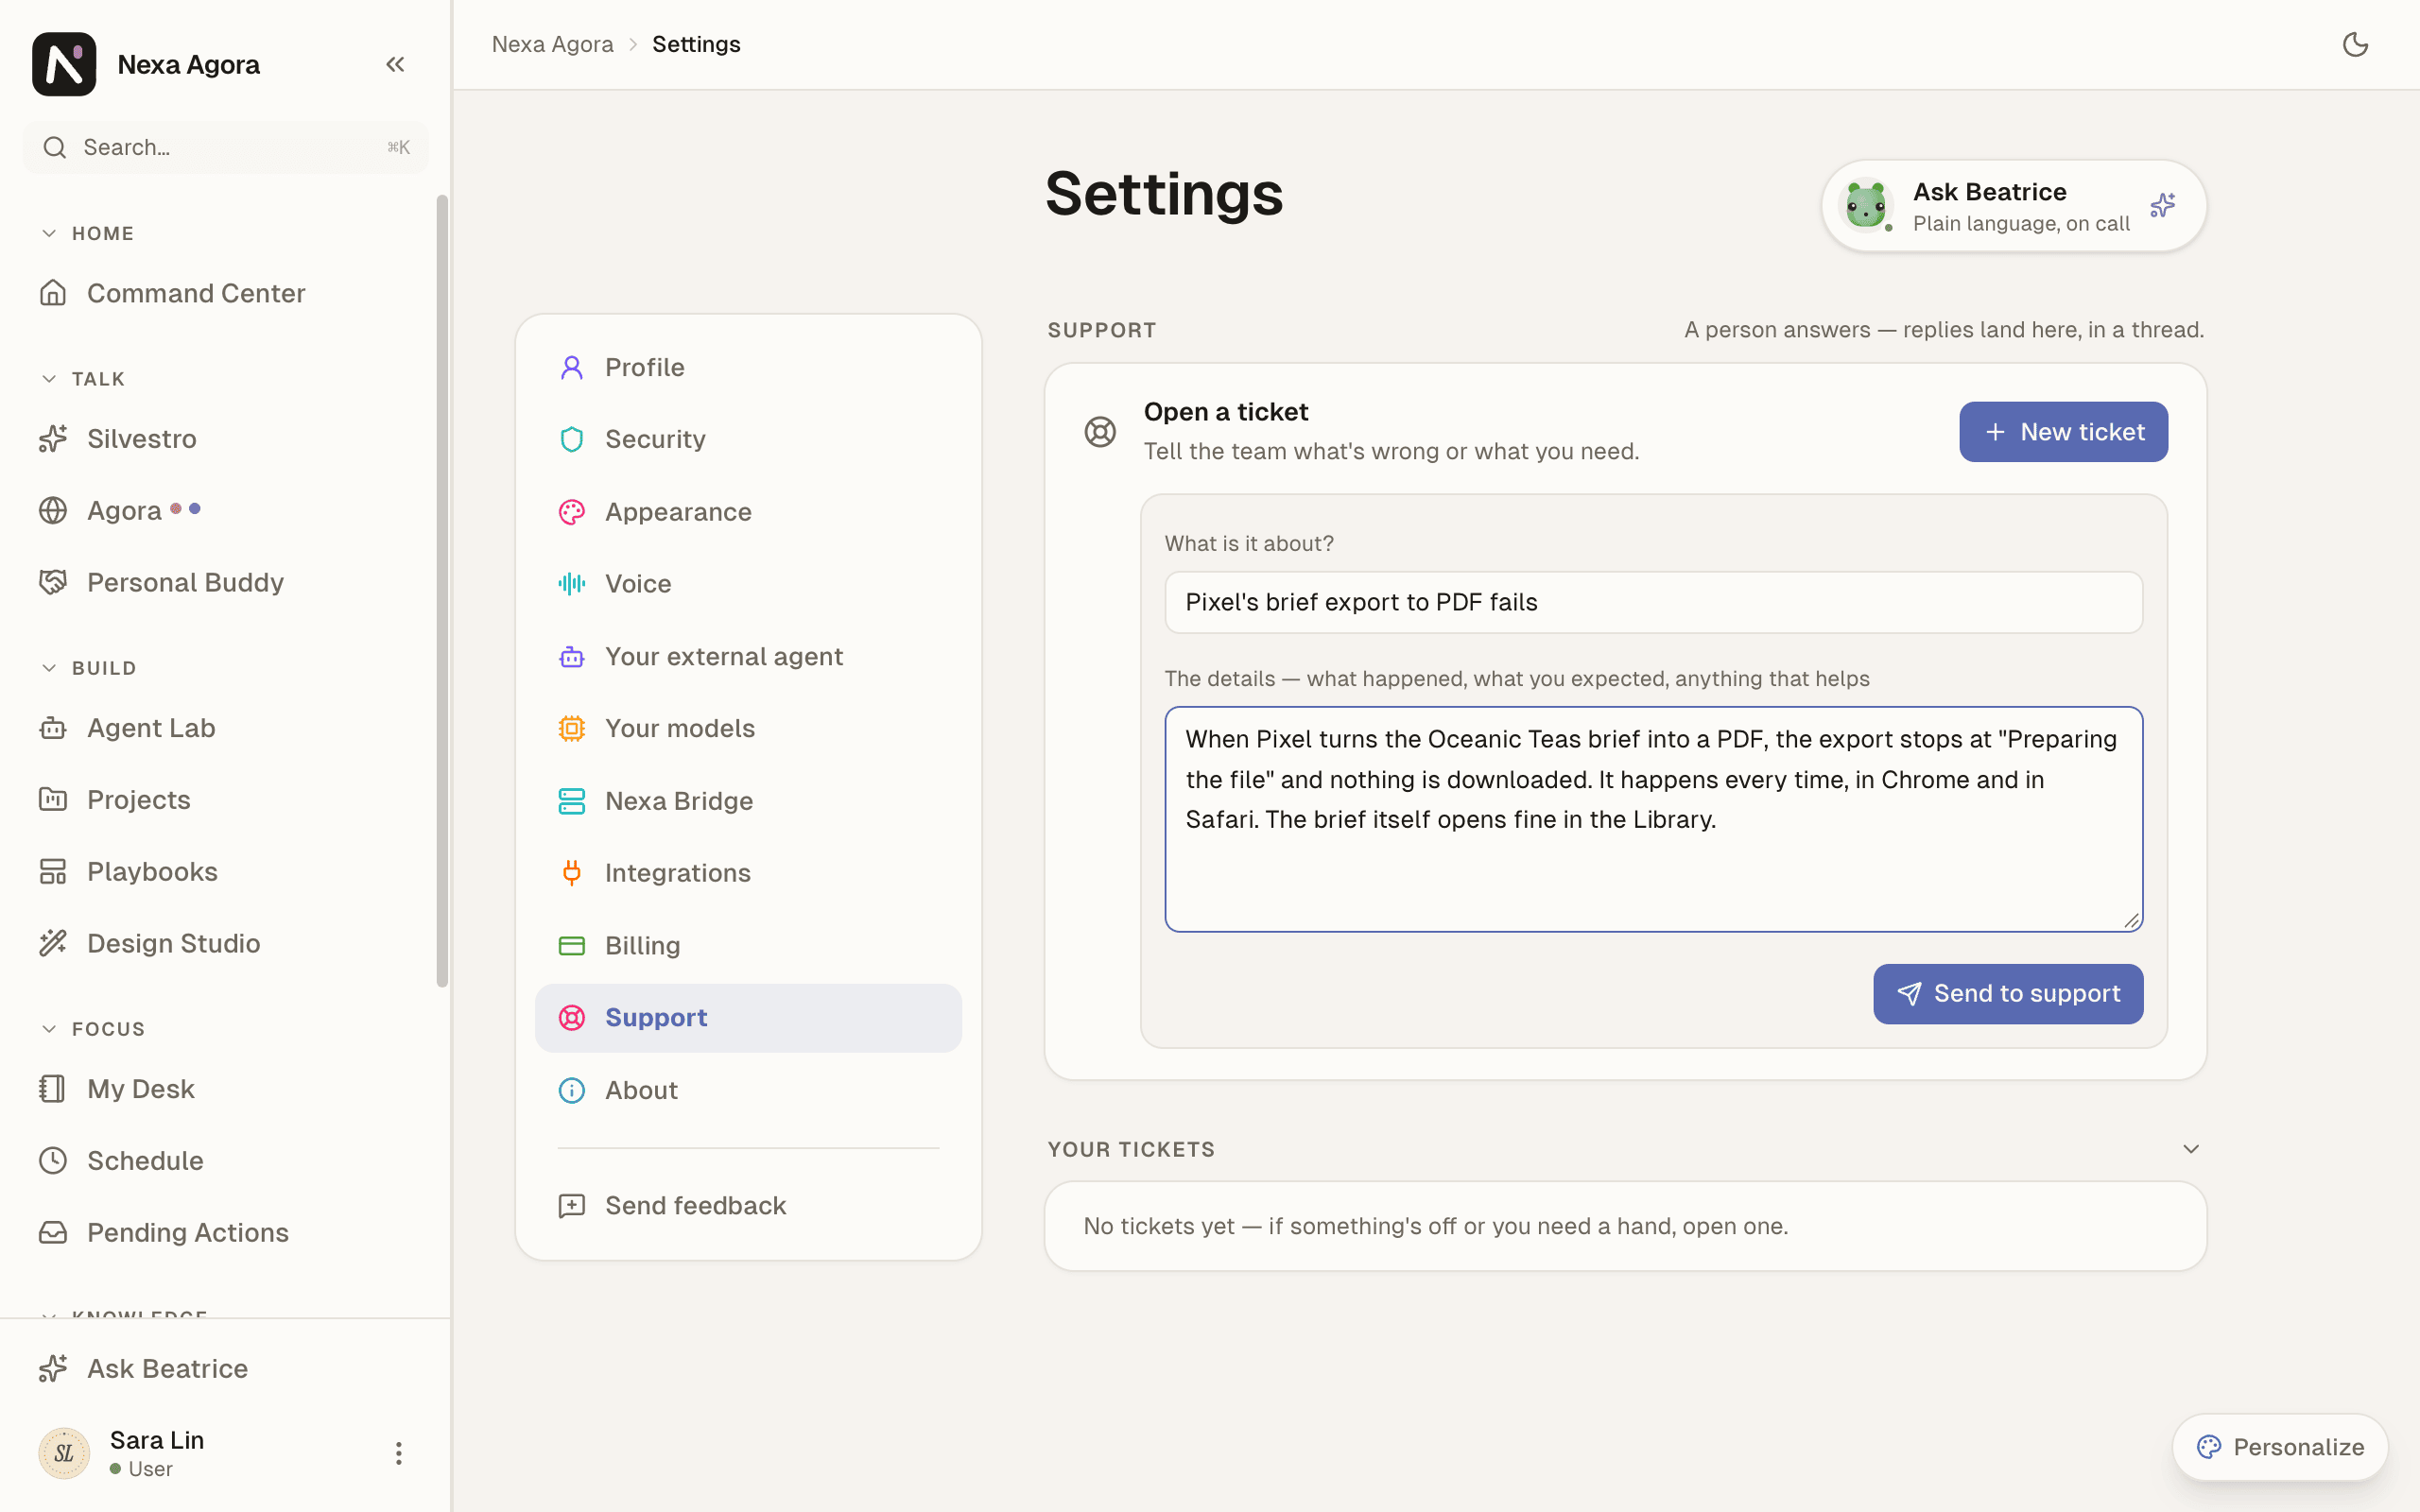Viewport: 2420px width, 1512px height.
Task: Focus the sidebar Search field
Action: [x=226, y=147]
